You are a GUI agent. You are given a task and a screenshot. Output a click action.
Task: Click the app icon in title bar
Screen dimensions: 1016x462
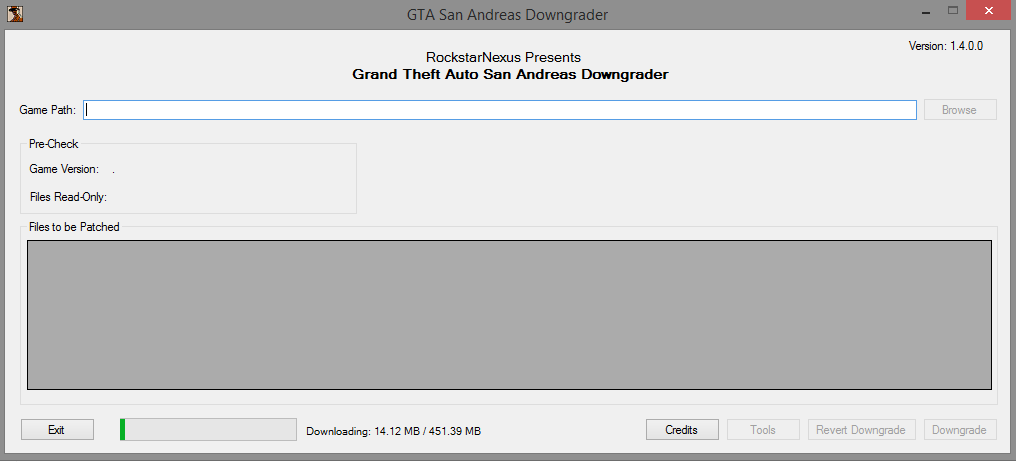(16, 13)
